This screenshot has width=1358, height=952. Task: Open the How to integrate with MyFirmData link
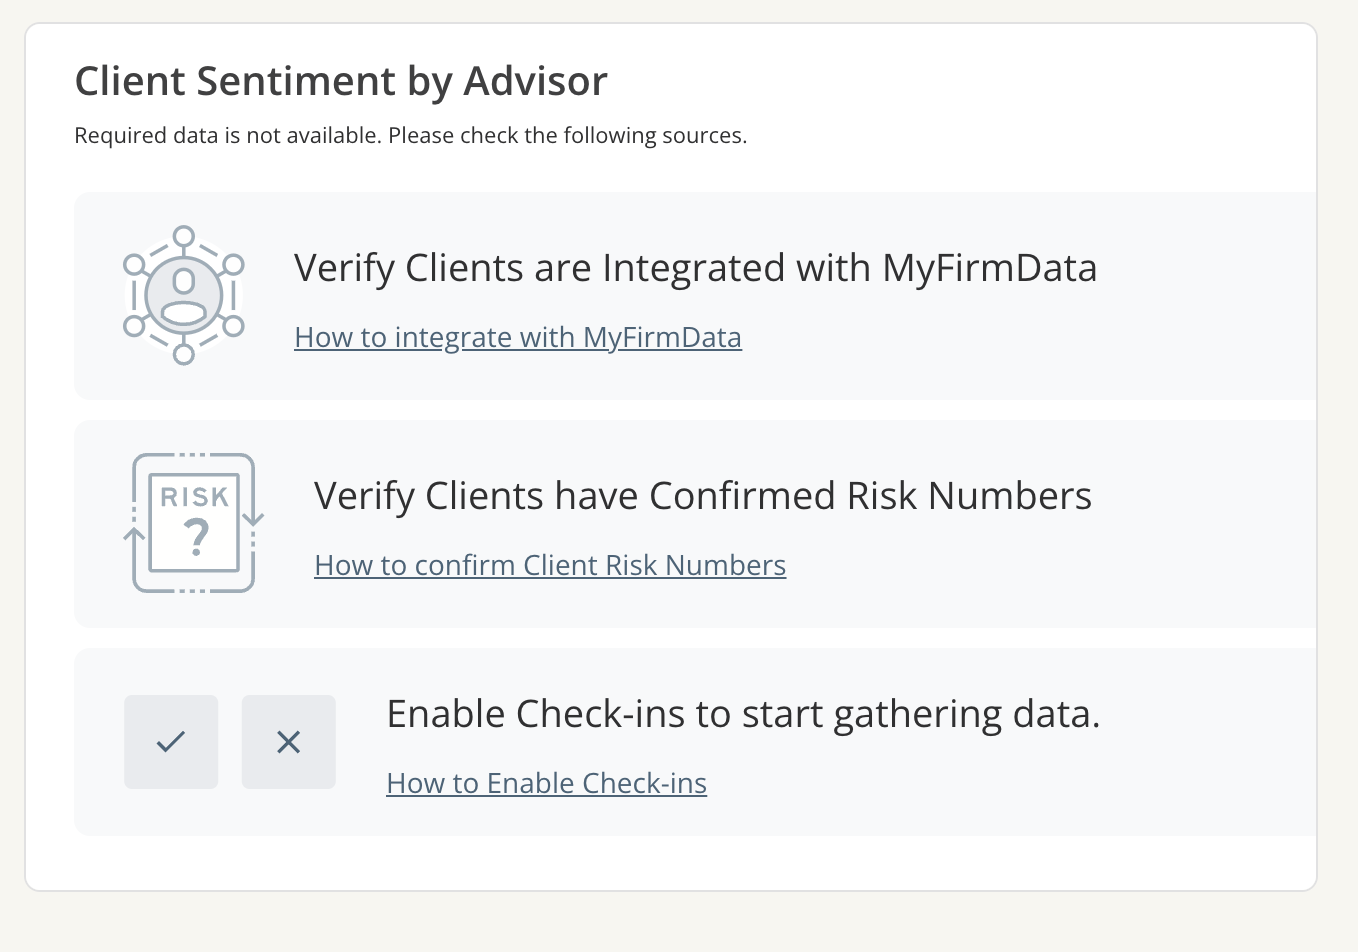point(518,337)
